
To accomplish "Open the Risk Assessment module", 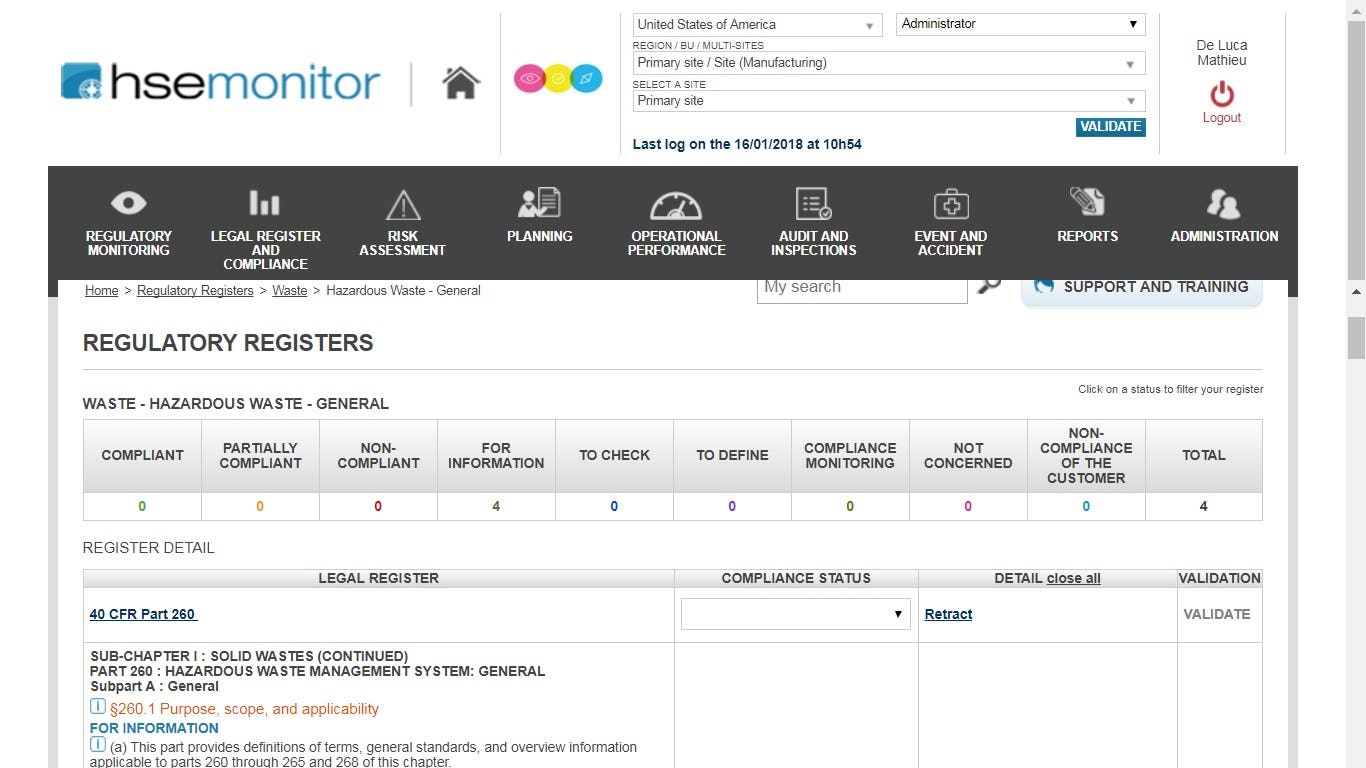I will click(402, 222).
